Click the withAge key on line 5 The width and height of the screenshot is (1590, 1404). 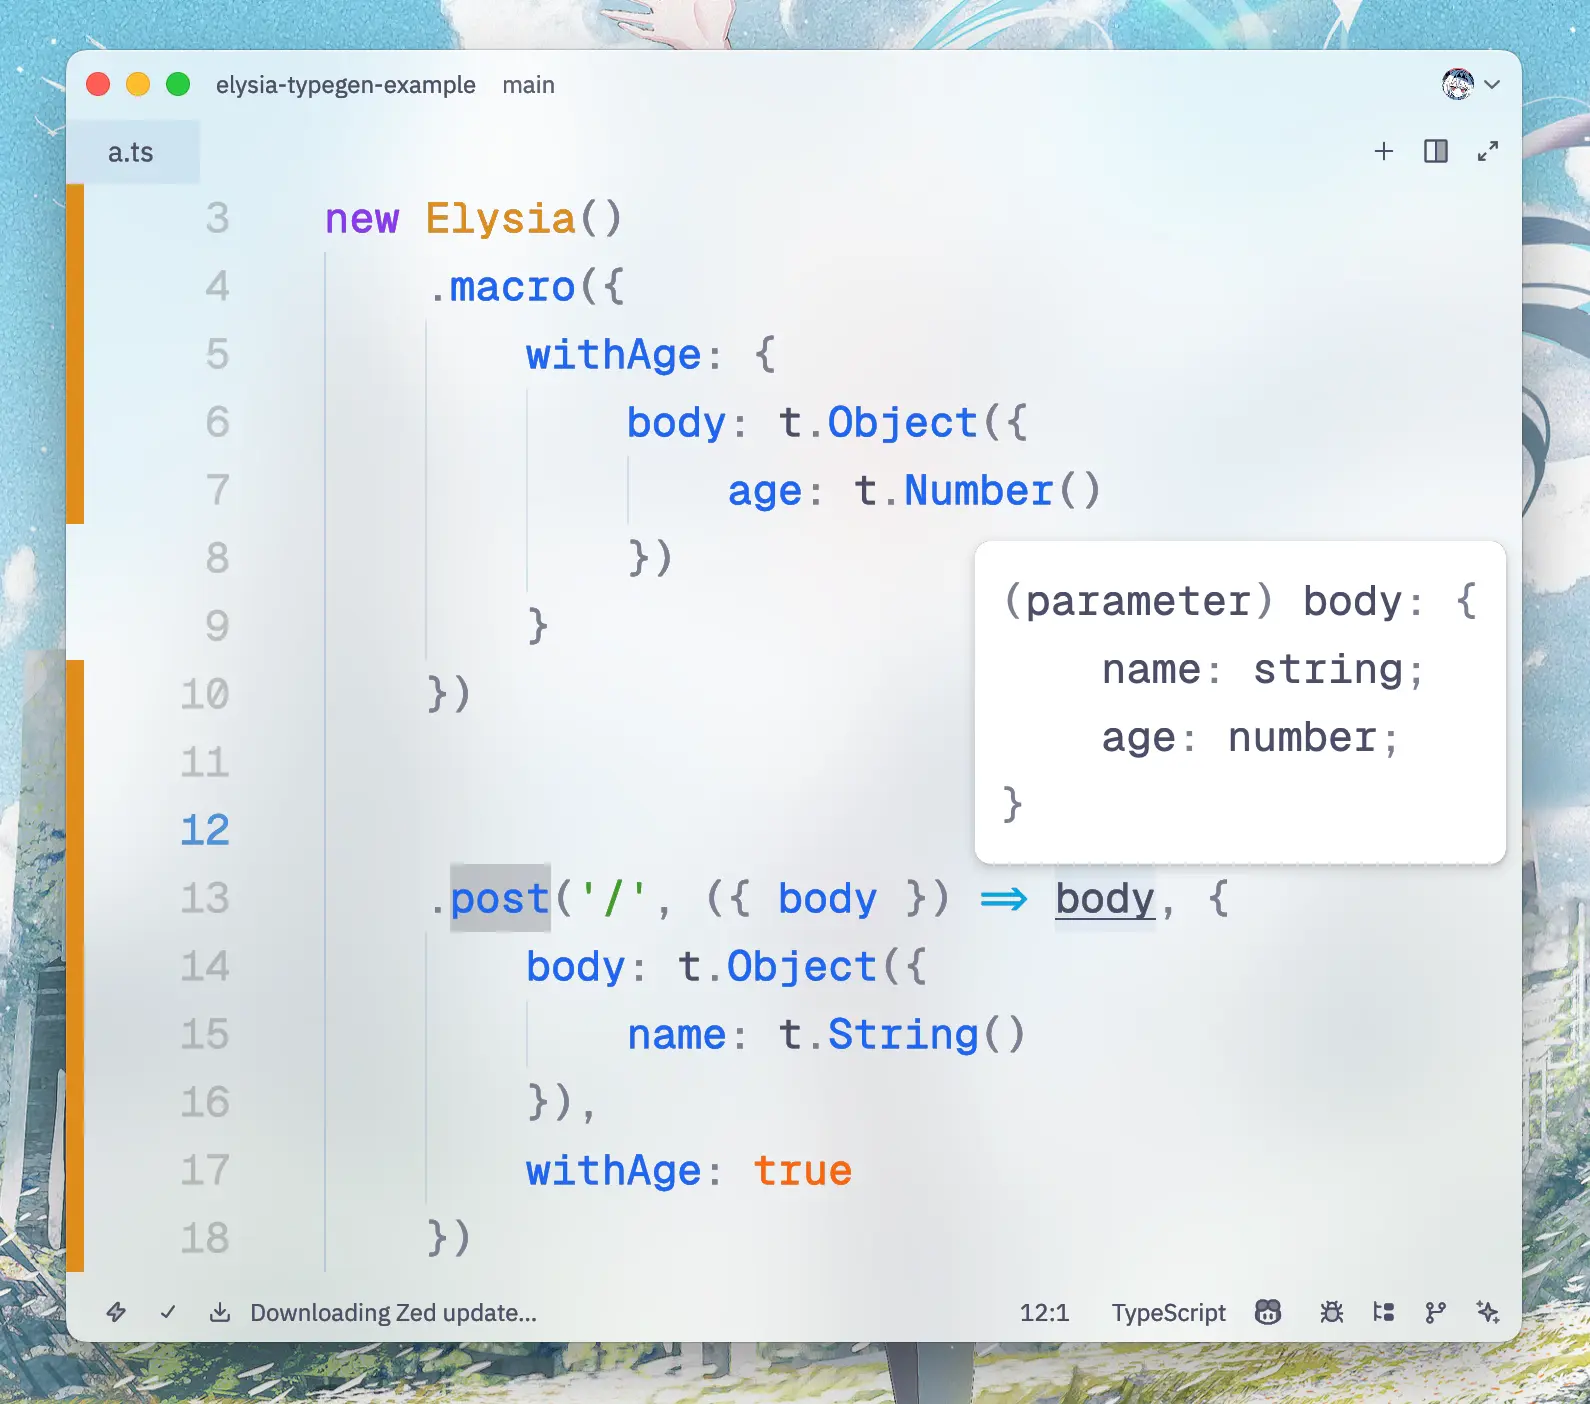coord(614,354)
